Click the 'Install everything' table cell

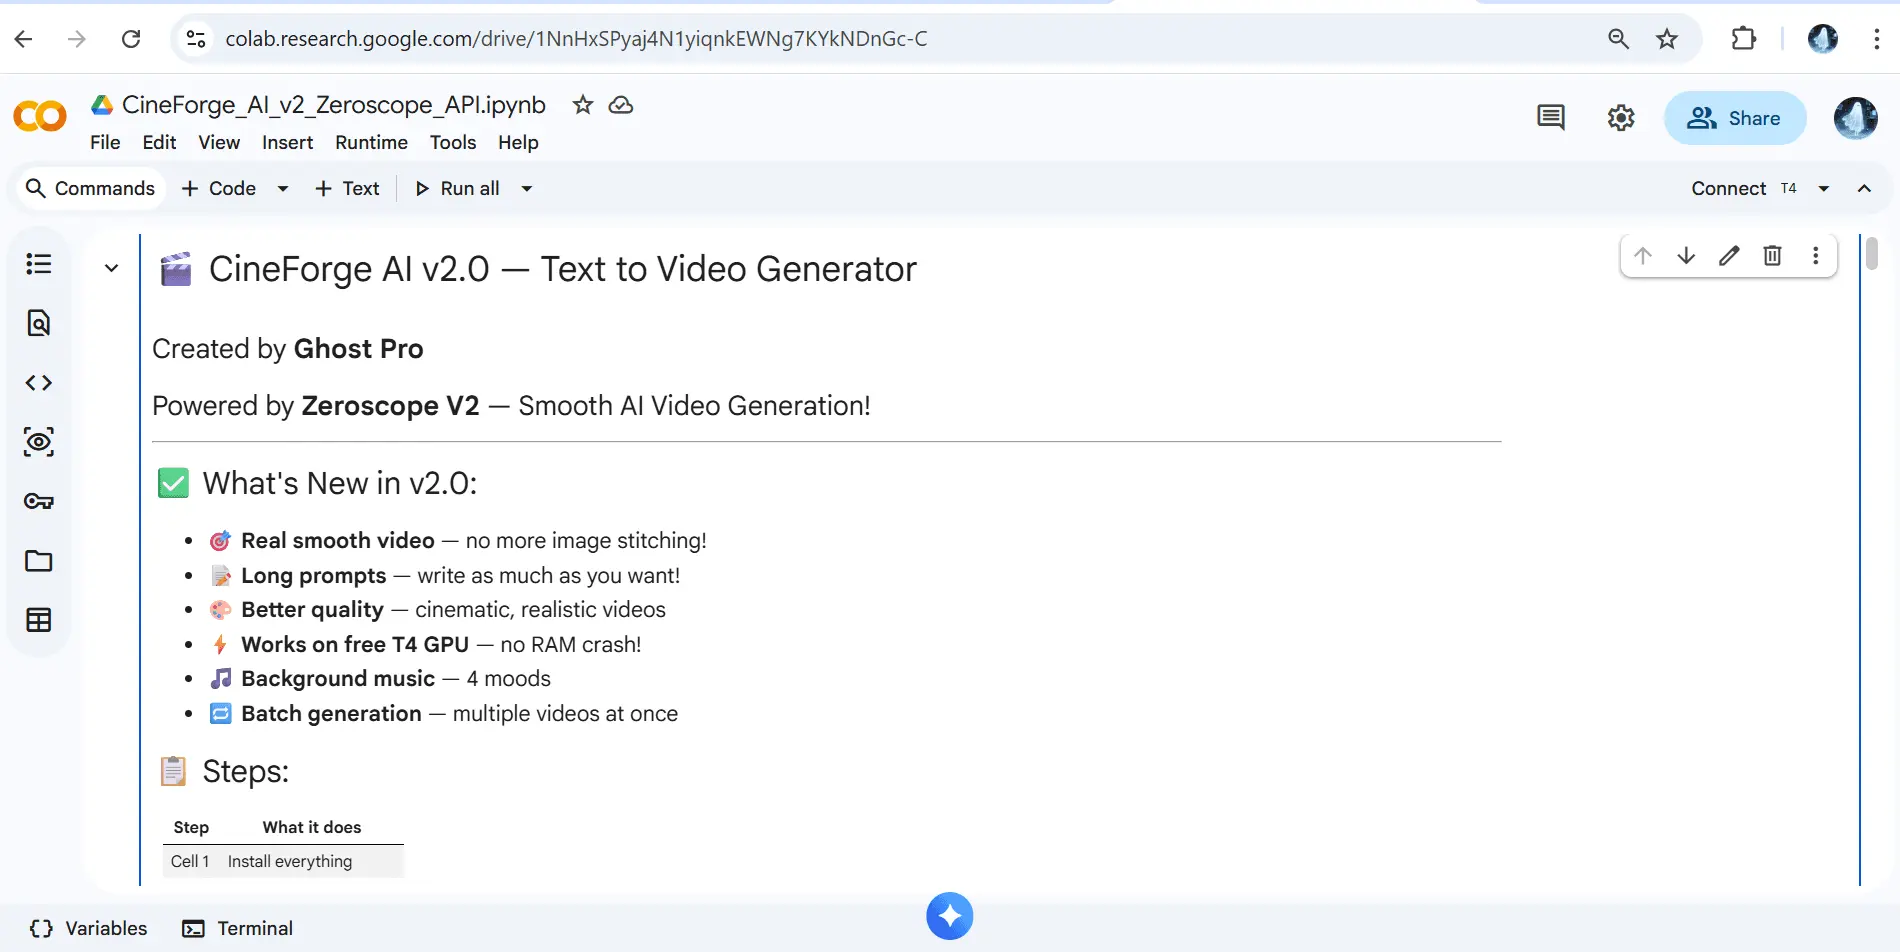coord(290,862)
